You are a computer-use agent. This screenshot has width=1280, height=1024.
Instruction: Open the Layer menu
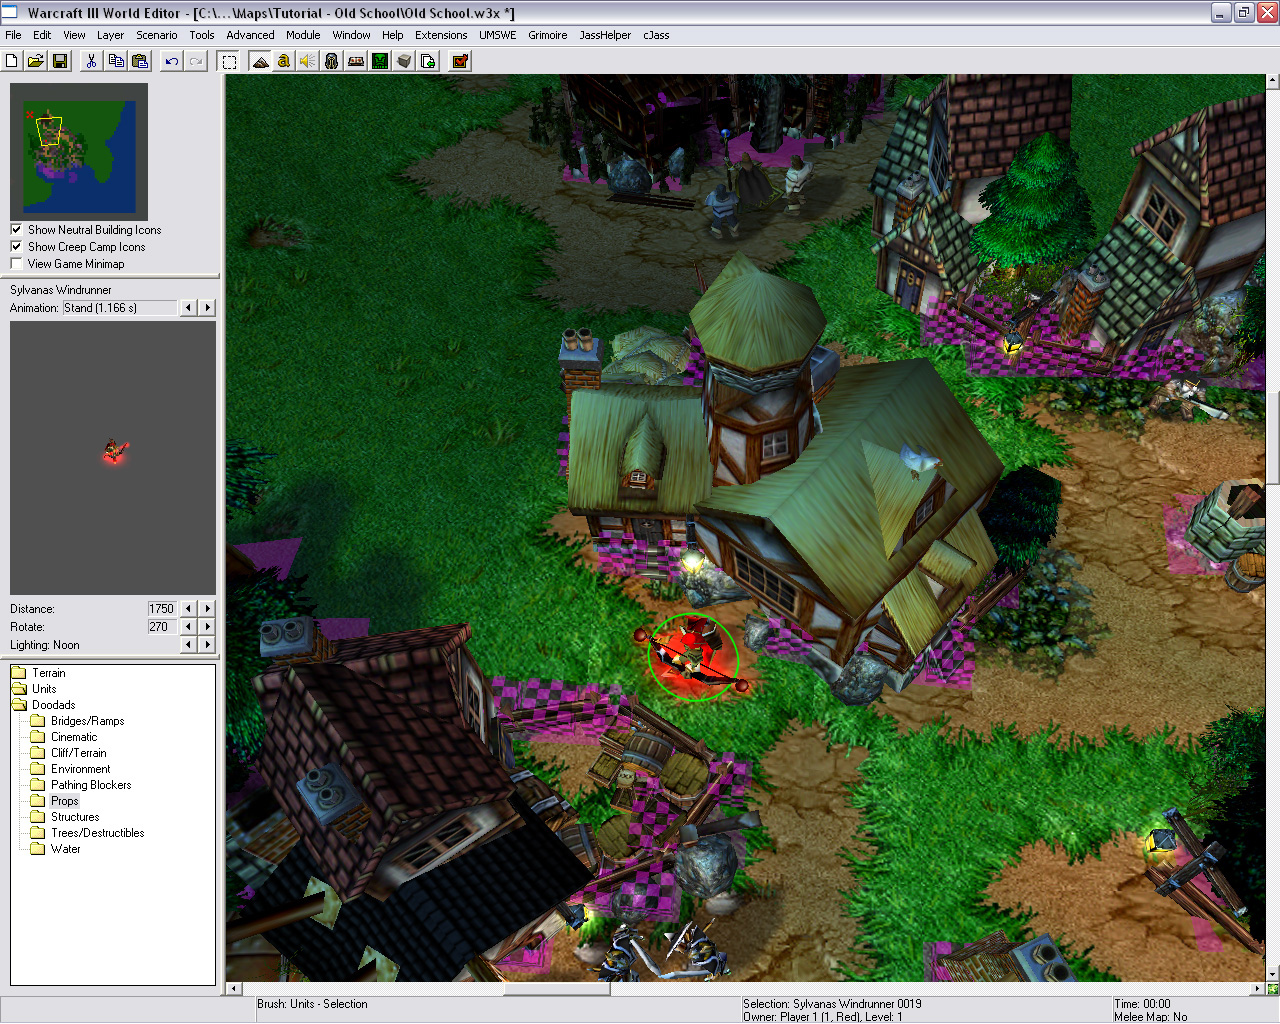[x=110, y=35]
